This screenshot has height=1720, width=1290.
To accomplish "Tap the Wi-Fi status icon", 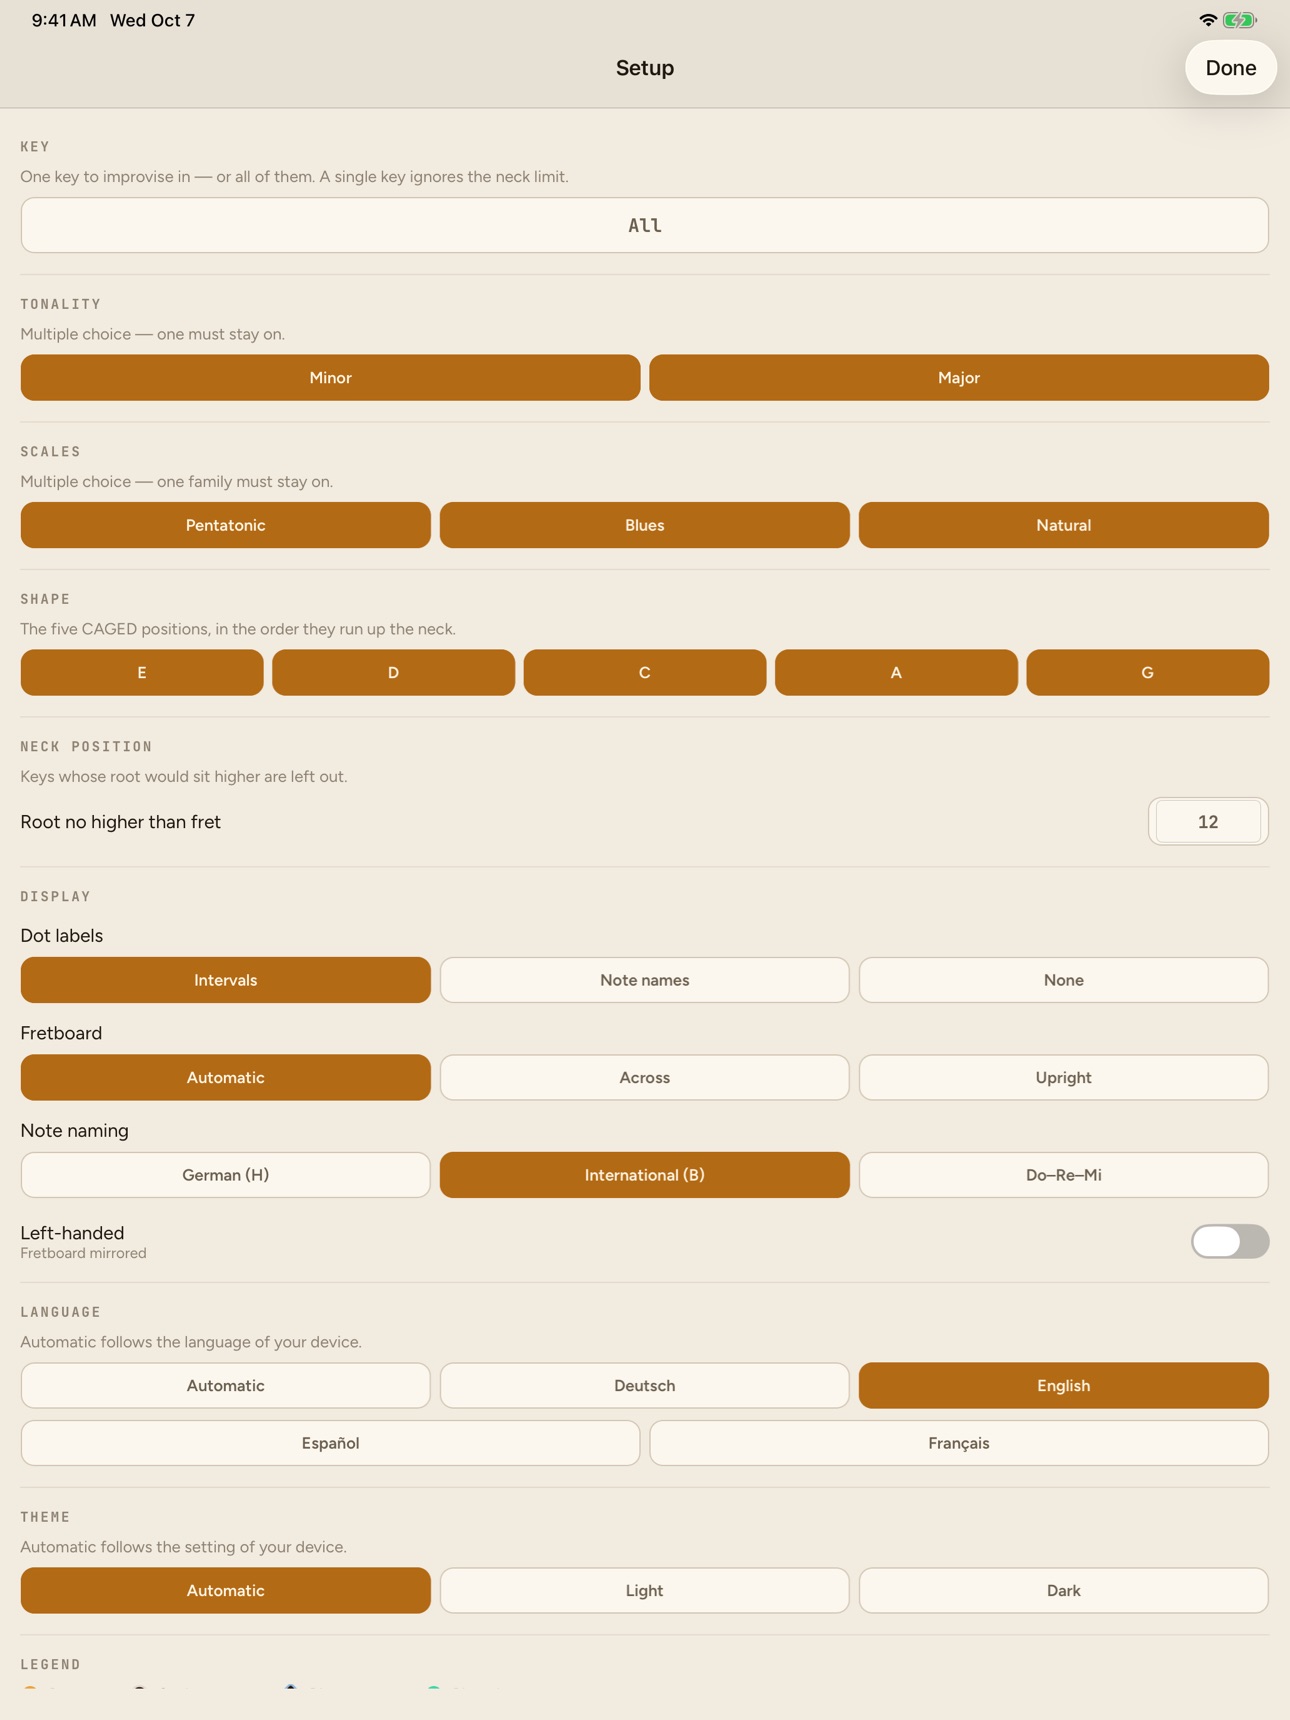I will pos(1208,20).
